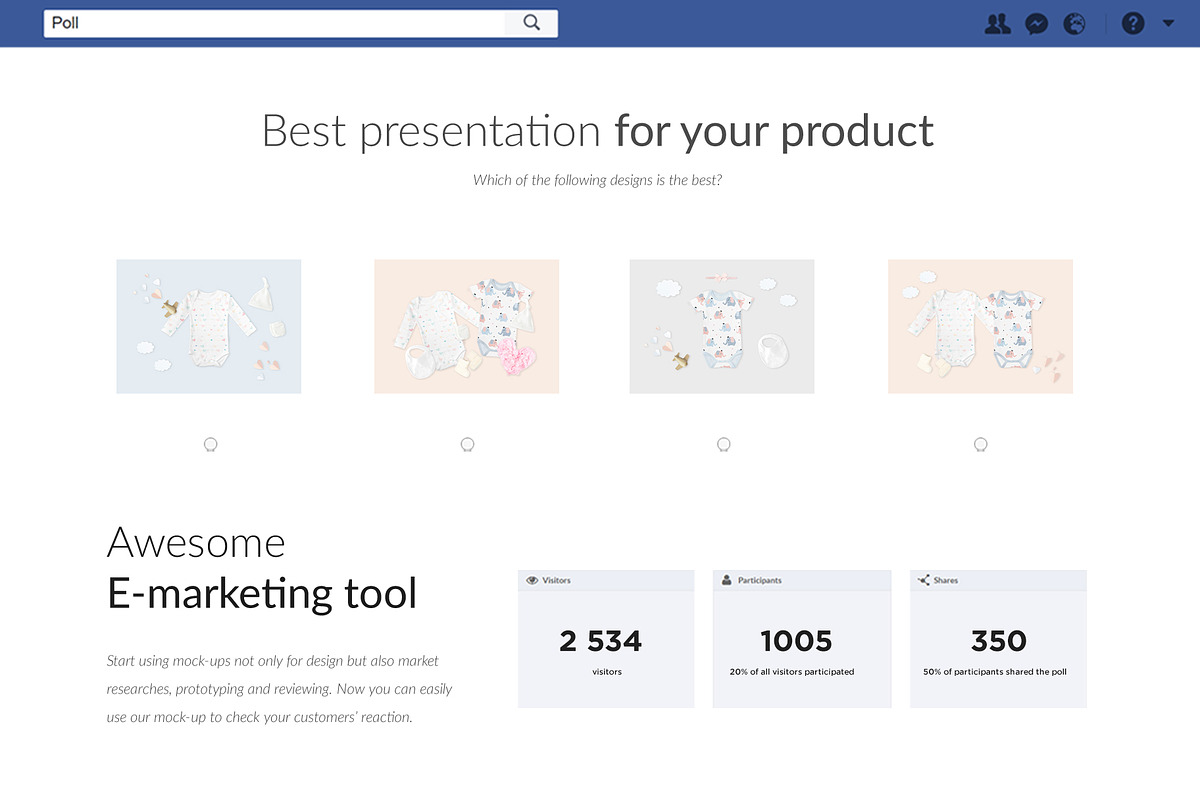Click "20% of all visitors participated" text

[x=792, y=672]
